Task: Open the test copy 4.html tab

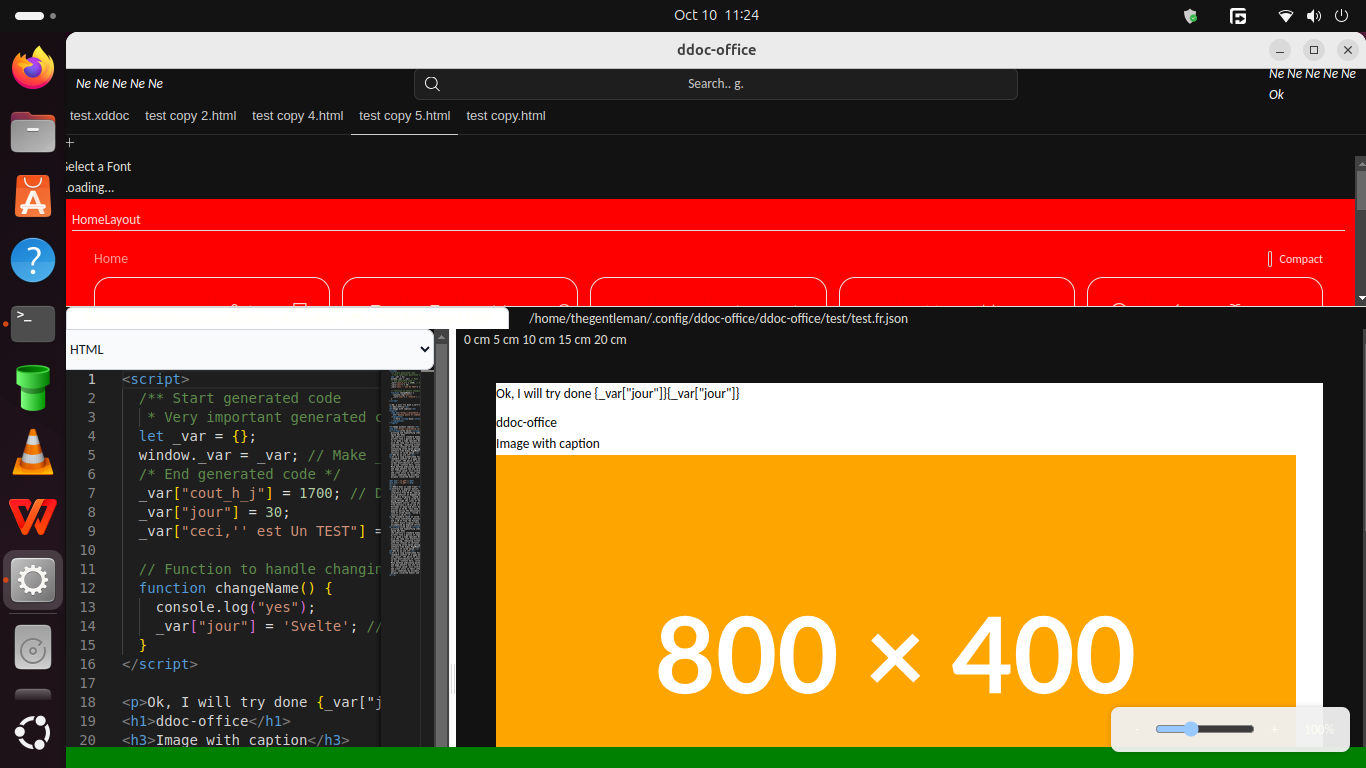Action: coord(297,116)
